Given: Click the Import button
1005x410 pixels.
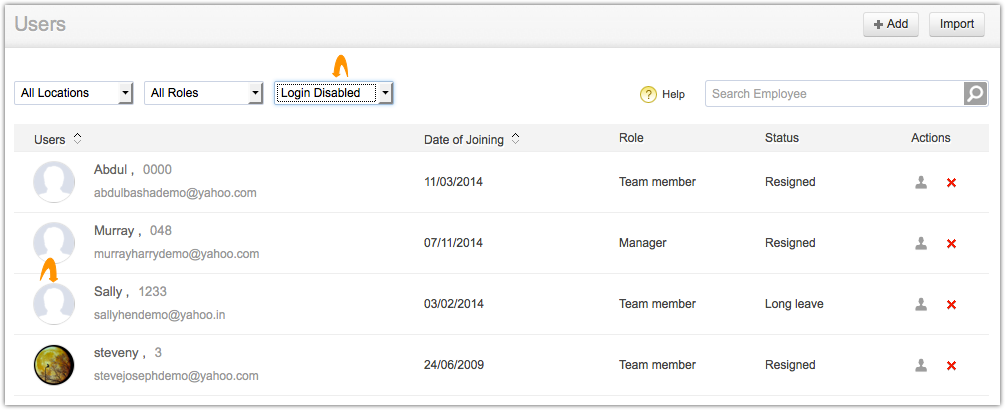Looking at the screenshot, I should coord(956,24).
